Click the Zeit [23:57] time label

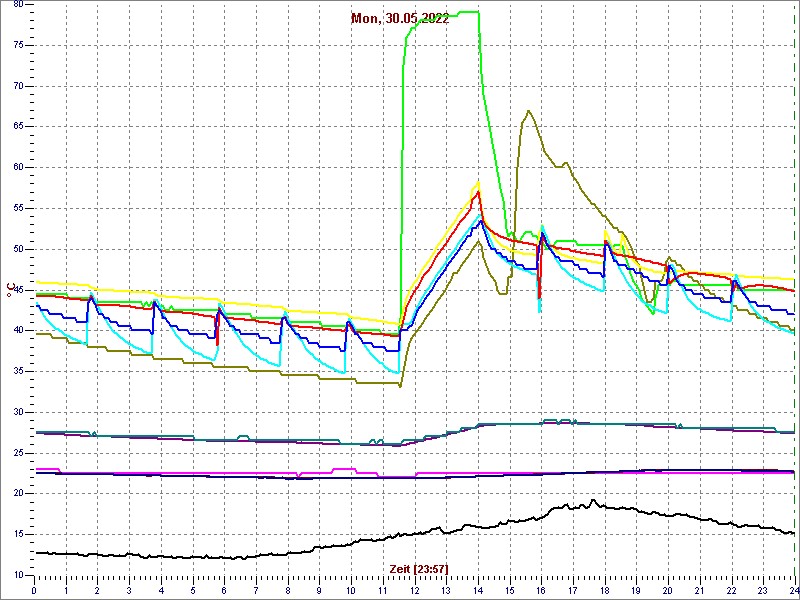(418, 569)
